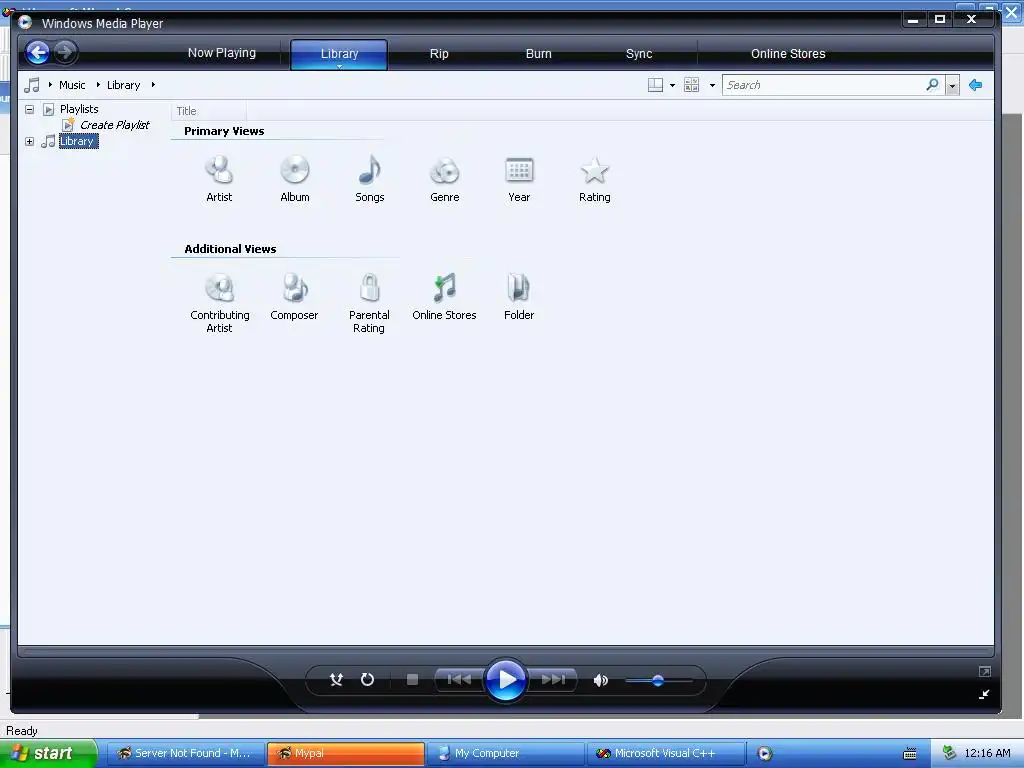This screenshot has height=768, width=1024.
Task: Click the Windows Media Player title icon
Action: pos(25,22)
